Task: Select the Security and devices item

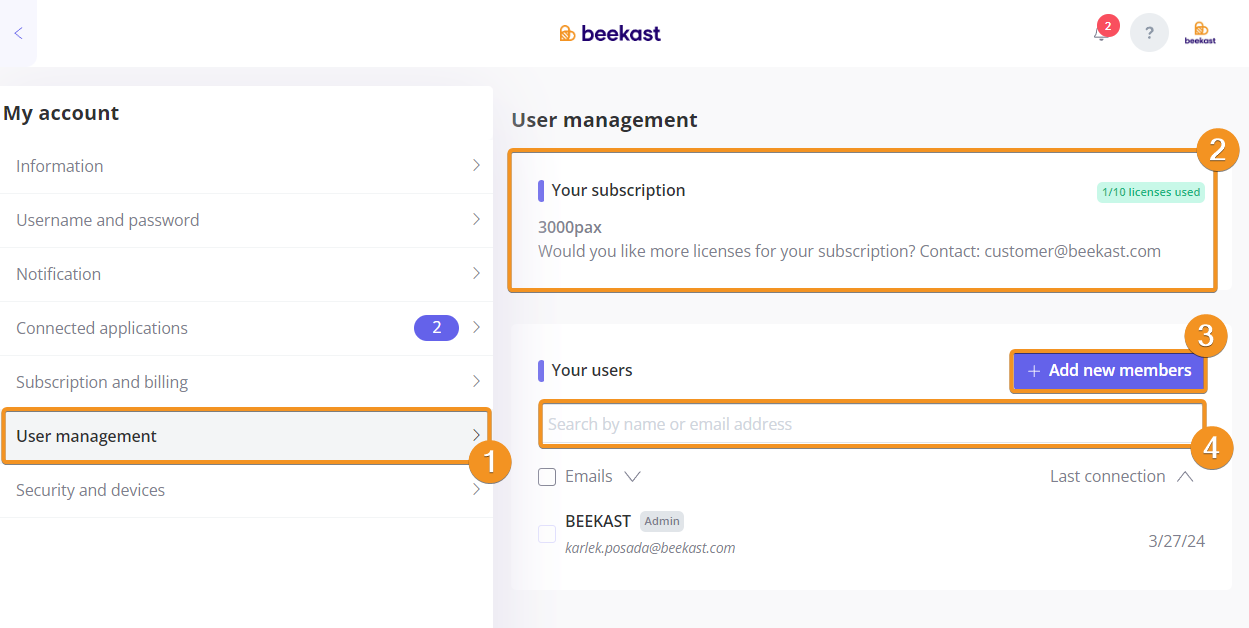Action: (x=246, y=490)
